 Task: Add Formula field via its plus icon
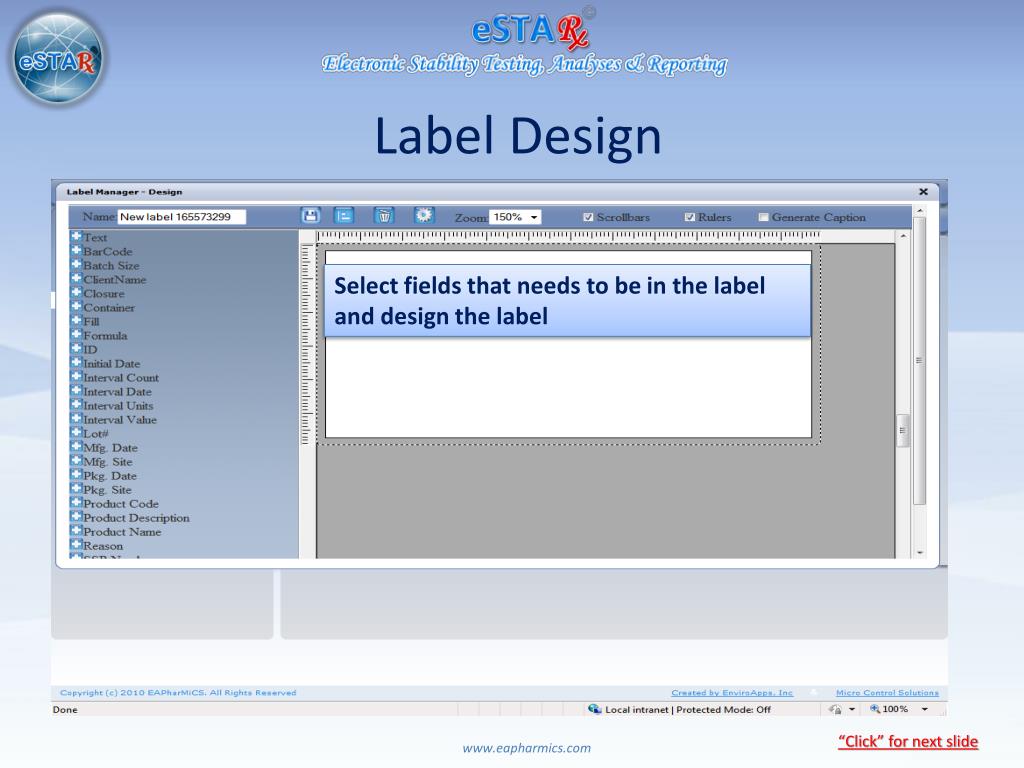[76, 335]
